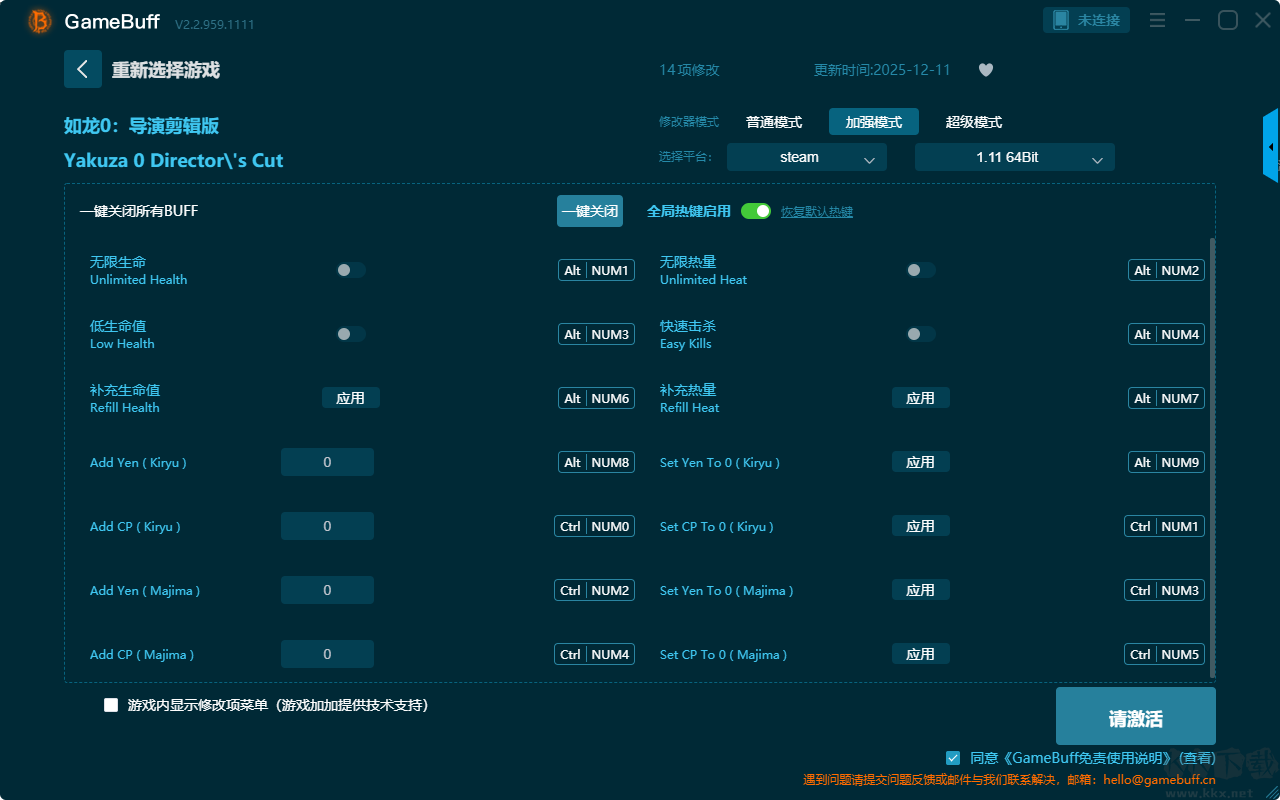Uncheck the GameBuff disclaimer agreement checkbox

[953, 758]
